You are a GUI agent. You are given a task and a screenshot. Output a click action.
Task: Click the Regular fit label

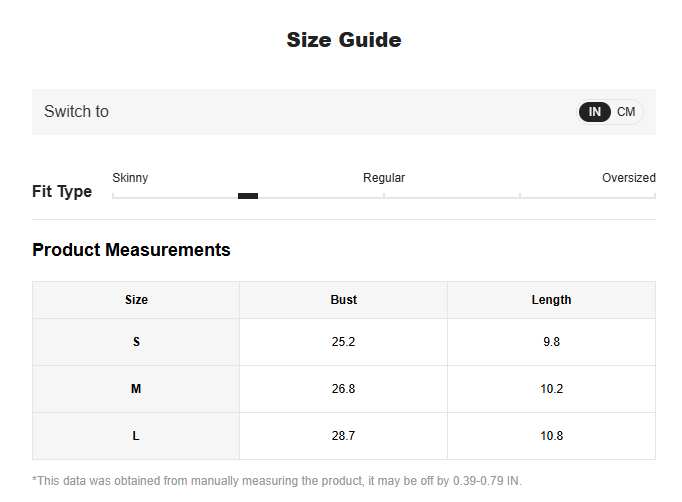[x=384, y=177]
